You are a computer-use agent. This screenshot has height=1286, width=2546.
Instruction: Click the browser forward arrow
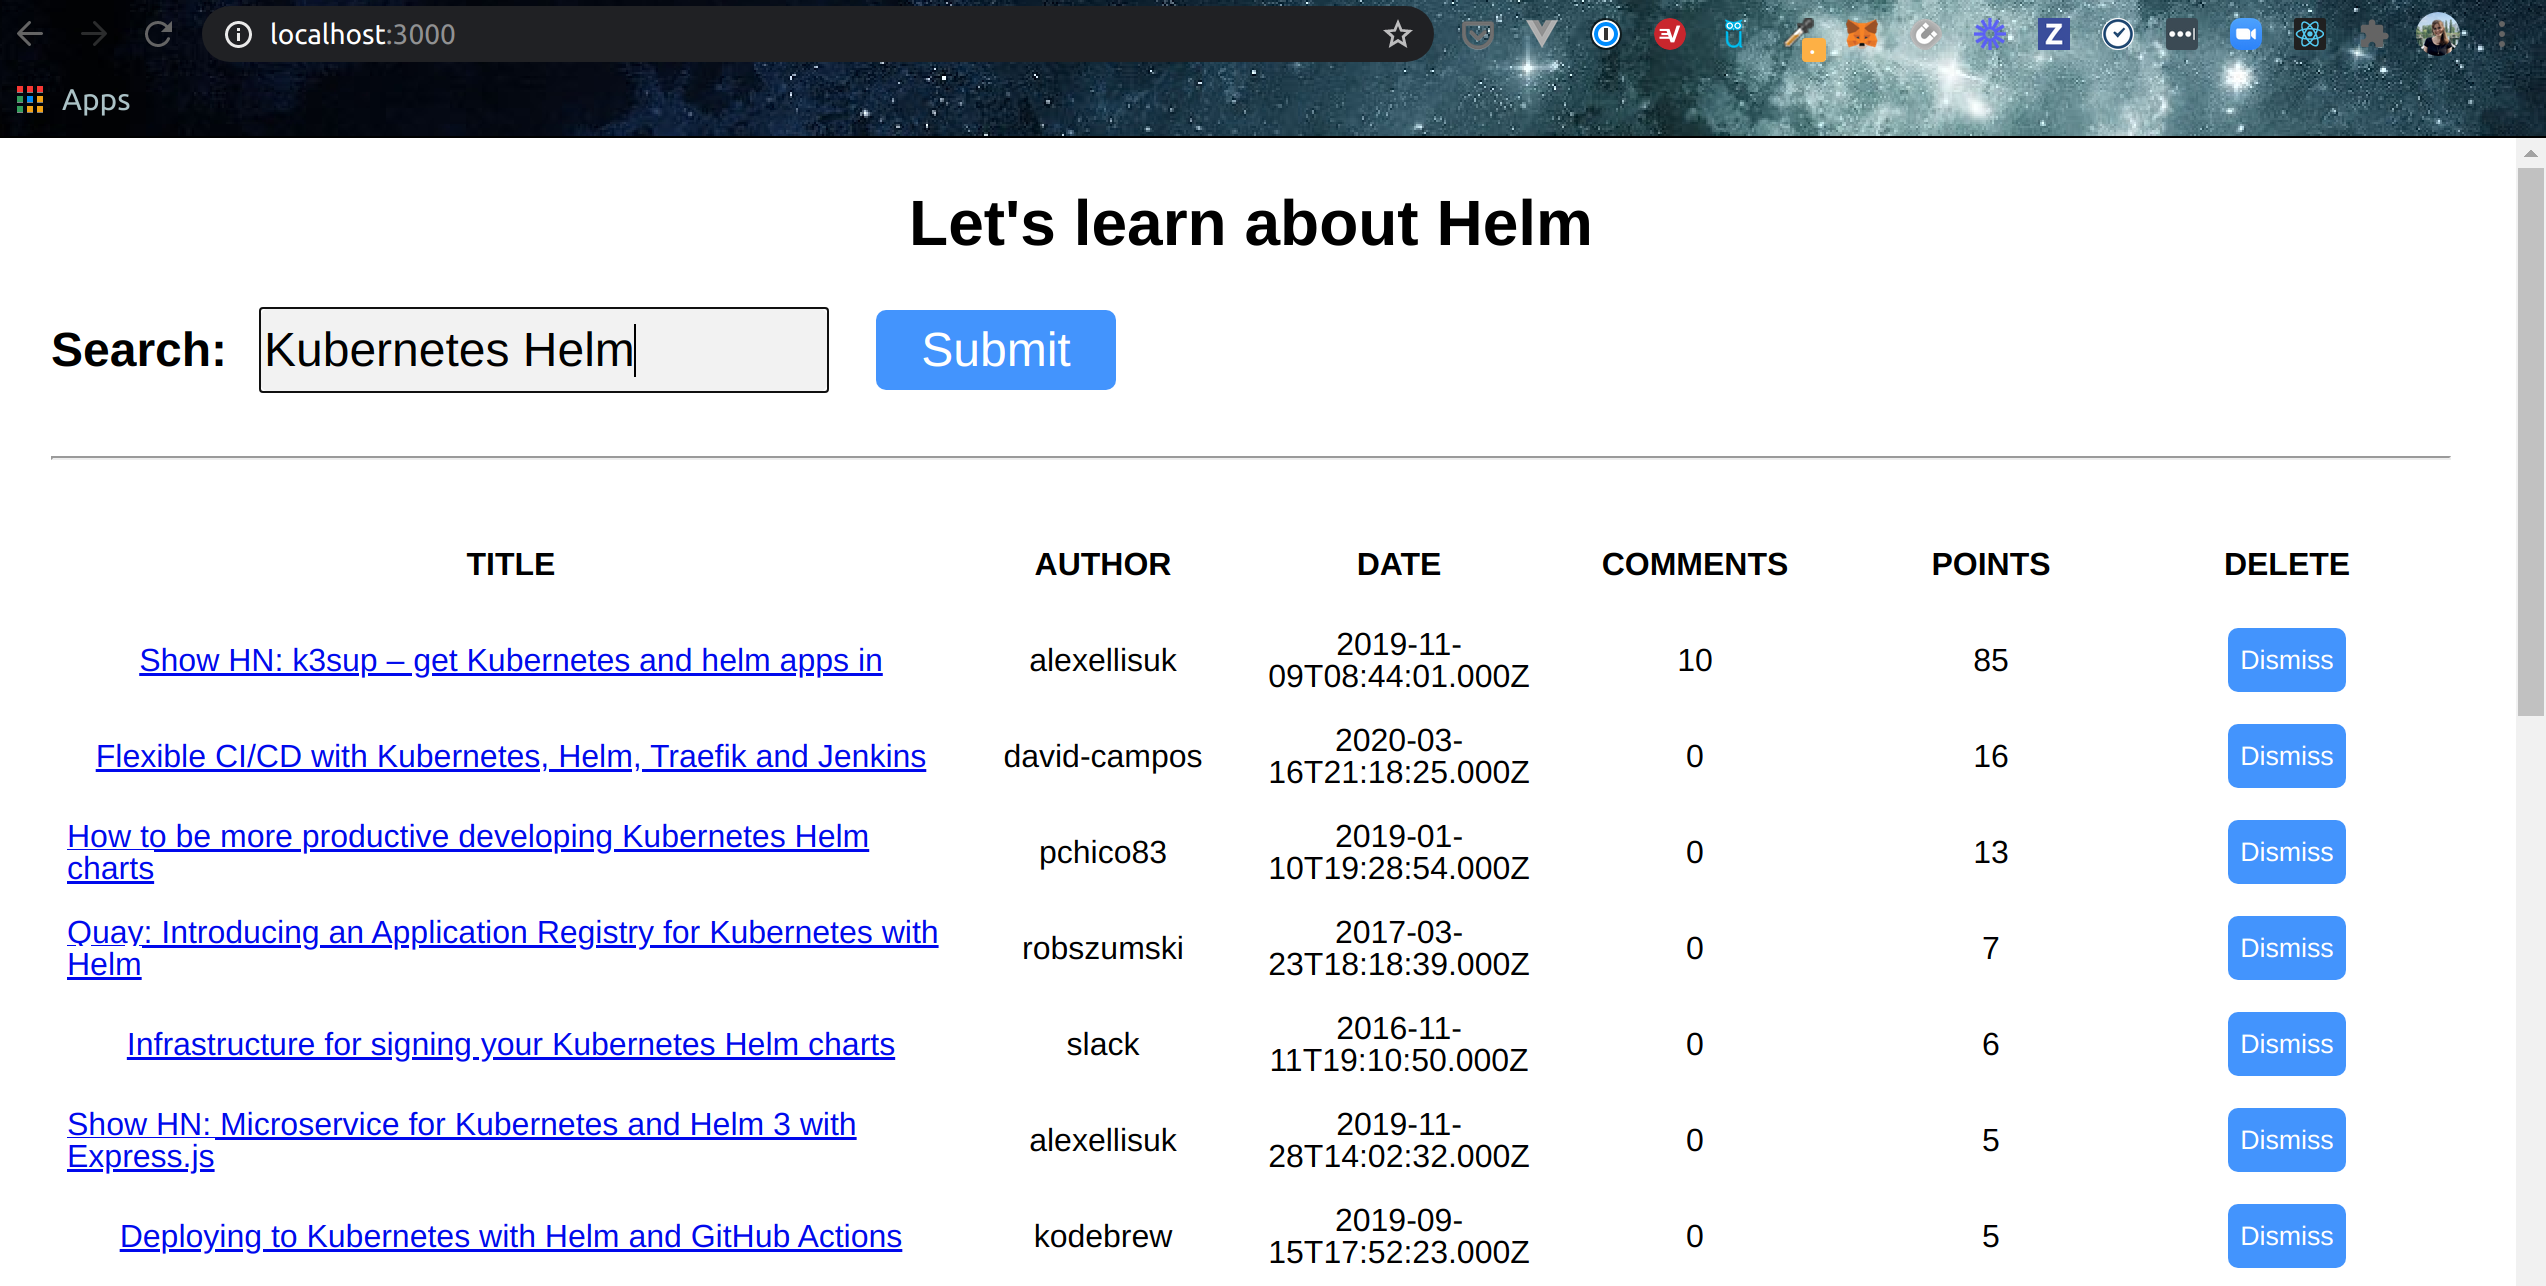point(94,34)
